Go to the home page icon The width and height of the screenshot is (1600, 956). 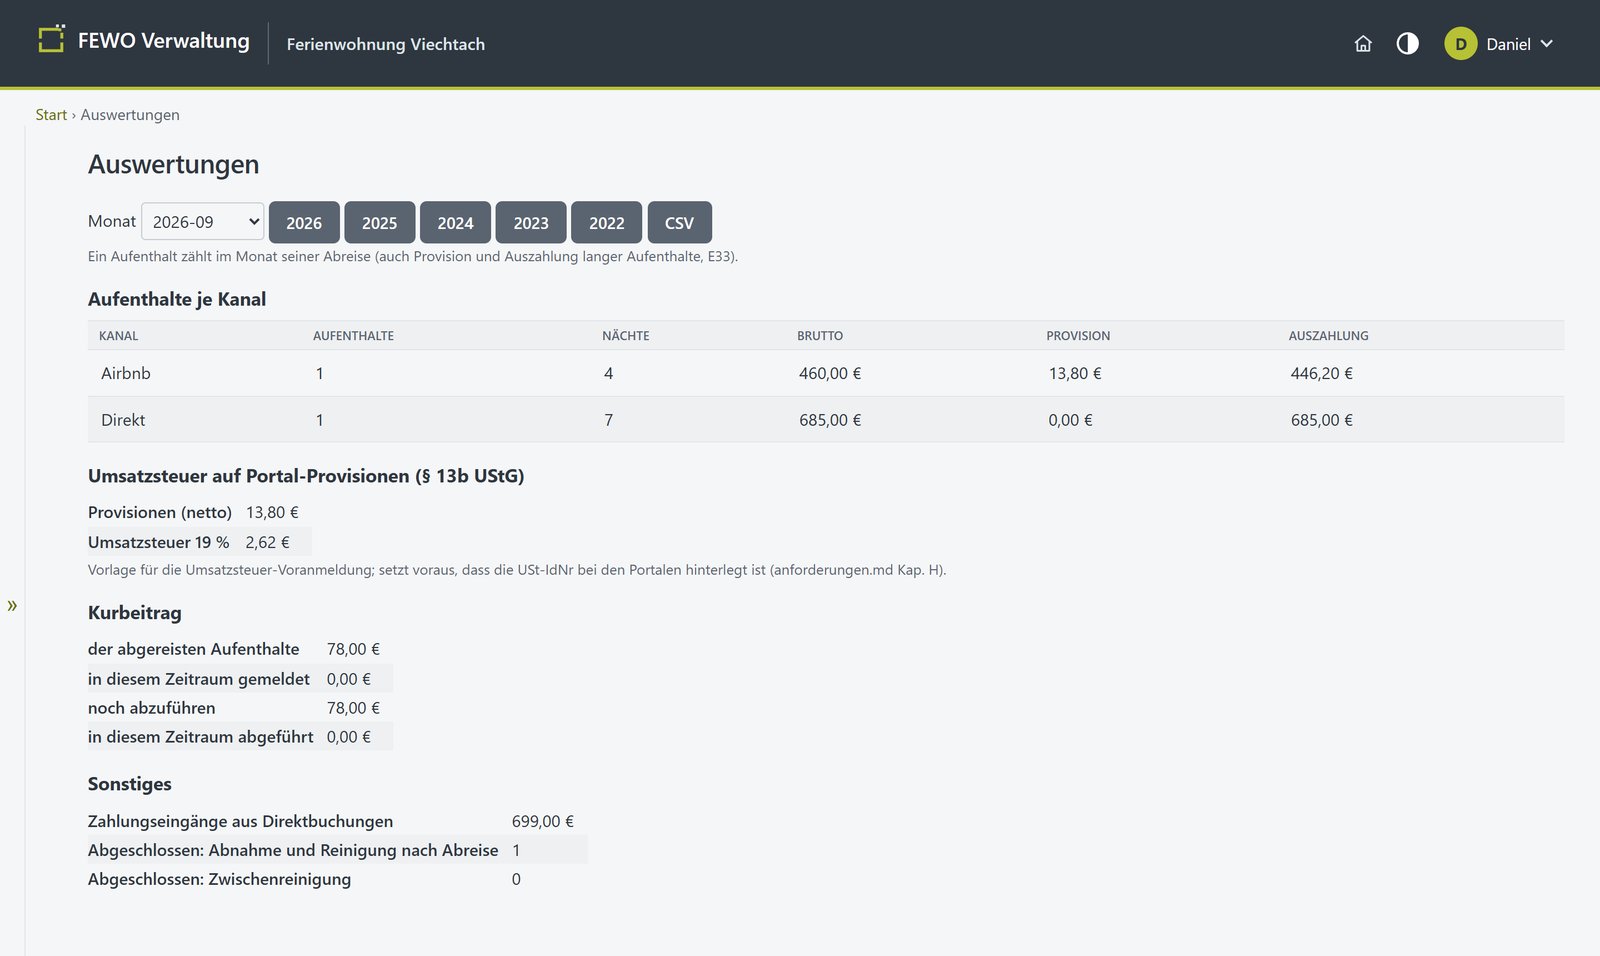point(1363,44)
